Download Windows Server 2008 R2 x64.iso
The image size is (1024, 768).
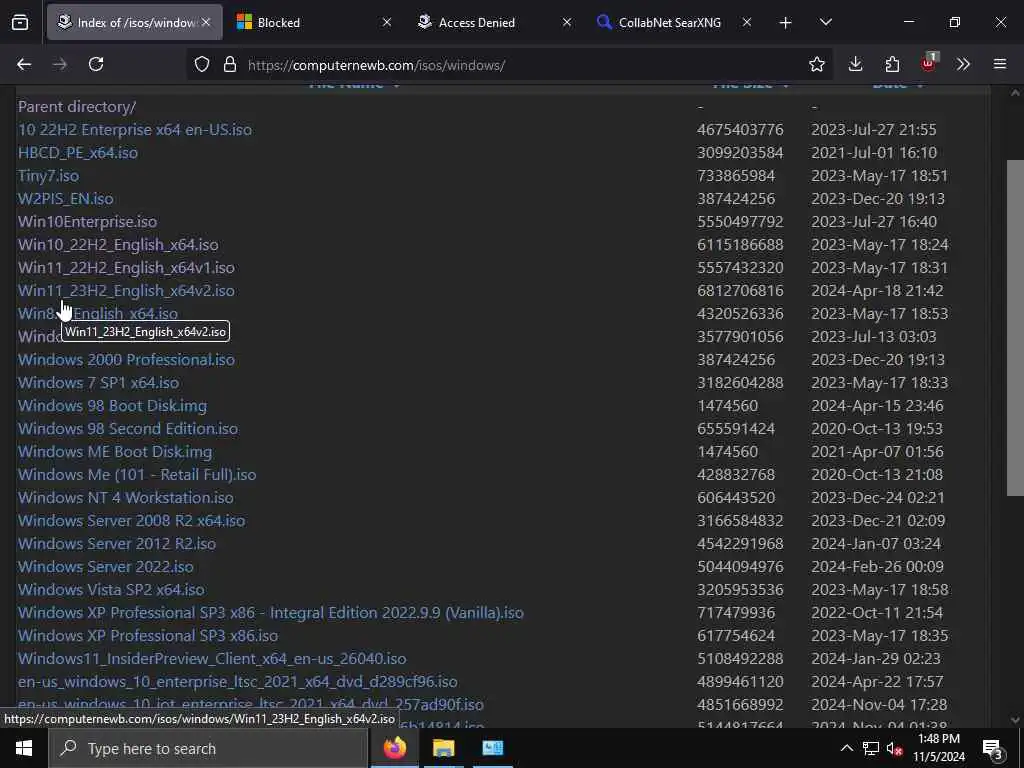pyautogui.click(x=131, y=520)
